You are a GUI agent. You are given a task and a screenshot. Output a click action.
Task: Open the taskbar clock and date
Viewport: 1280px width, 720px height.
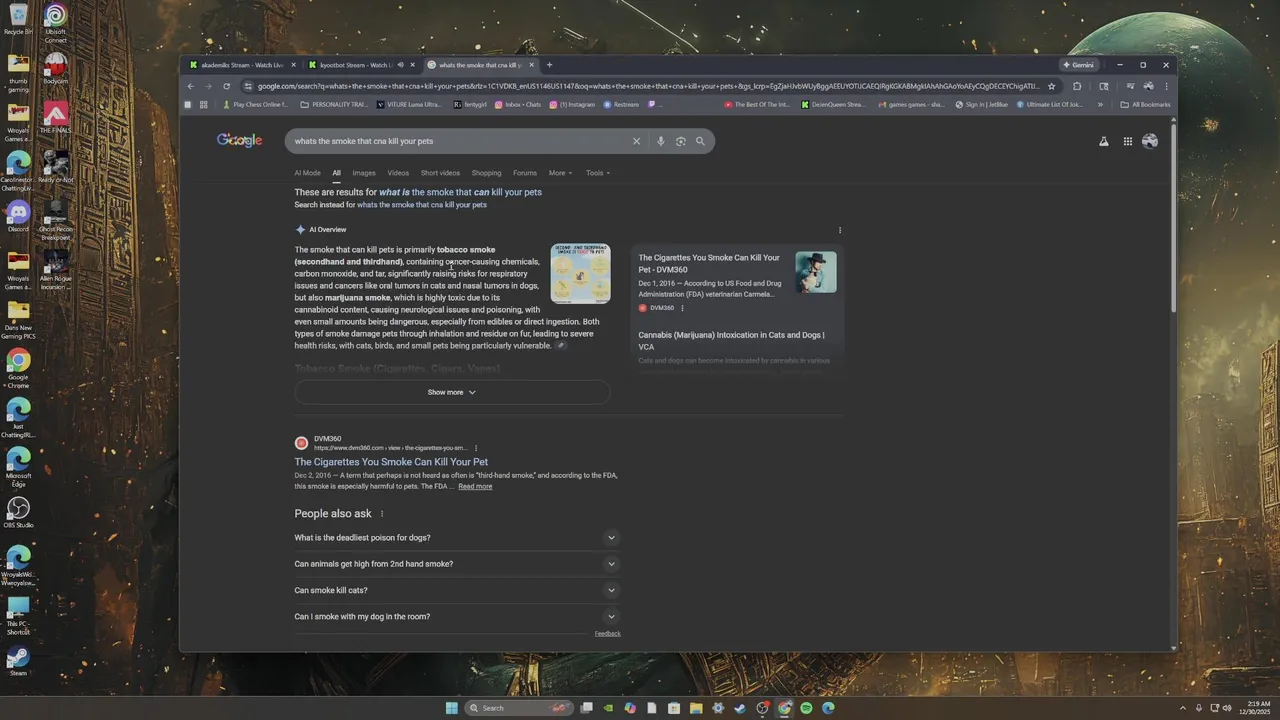click(1252, 708)
